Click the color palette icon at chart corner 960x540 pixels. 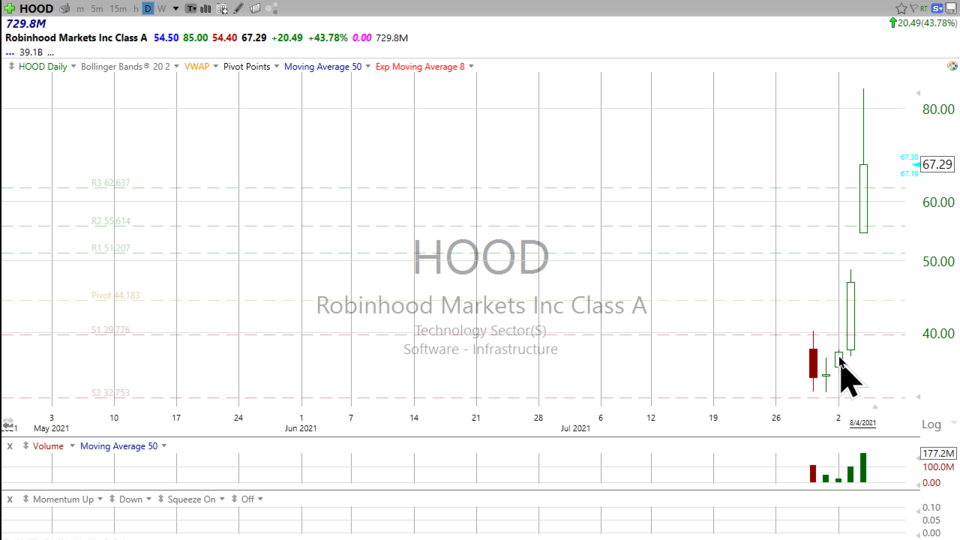pos(951,66)
